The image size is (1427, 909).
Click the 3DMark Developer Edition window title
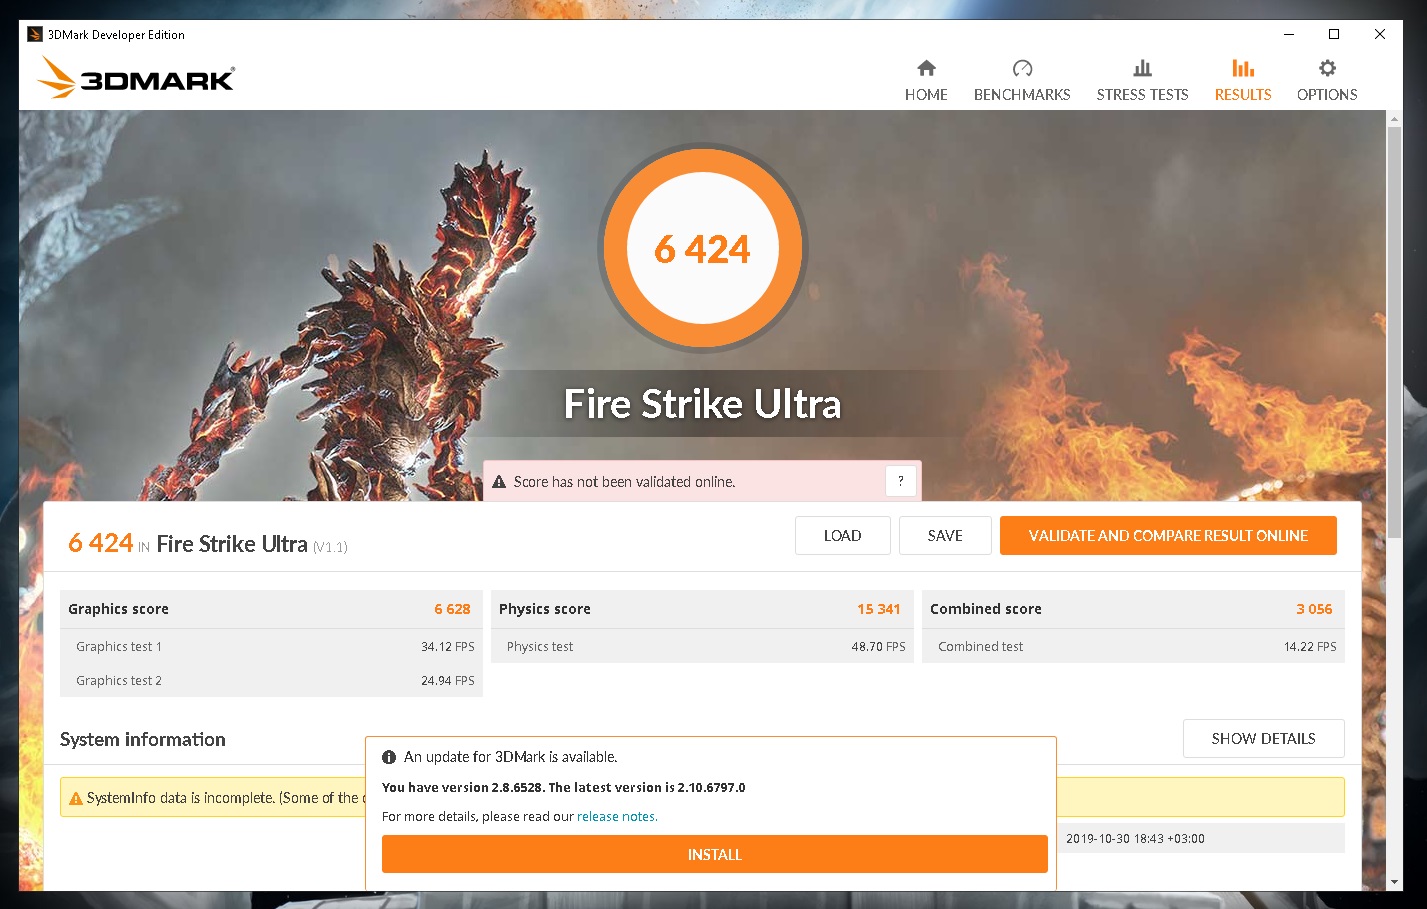point(116,35)
